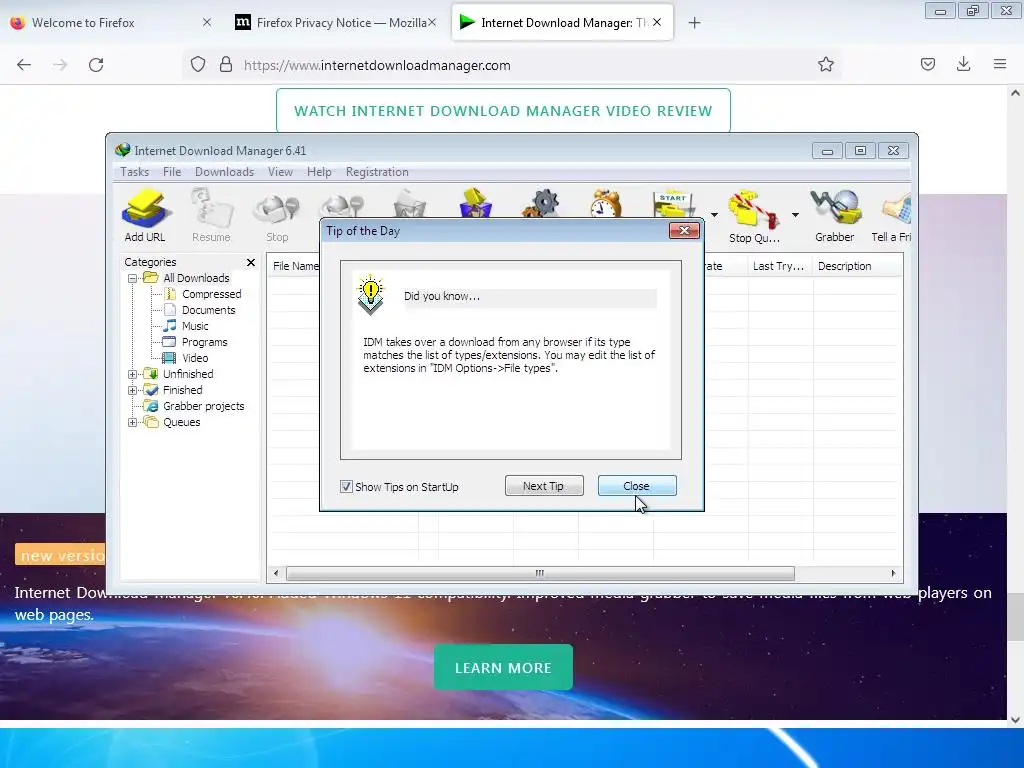Click the left scroll arrow in IDM list

click(276, 573)
